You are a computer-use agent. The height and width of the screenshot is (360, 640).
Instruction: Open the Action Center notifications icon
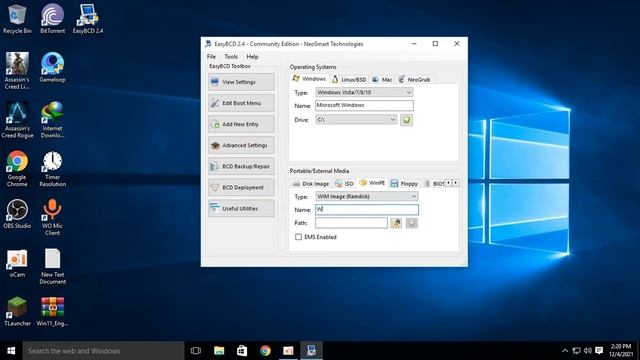(599, 351)
